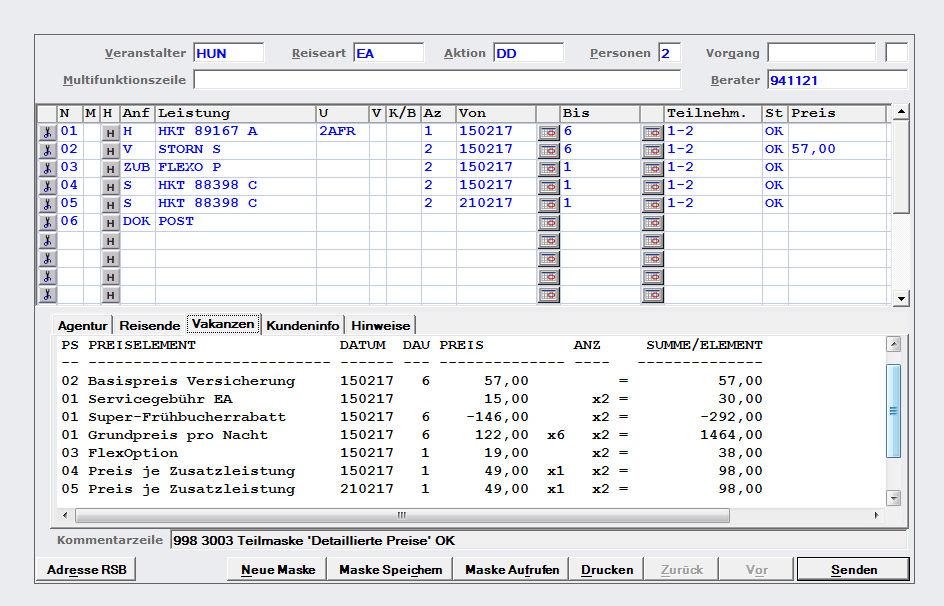Screen dimensions: 944x606
Task: Open the Von calendar icon in row 04
Action: click(x=548, y=187)
